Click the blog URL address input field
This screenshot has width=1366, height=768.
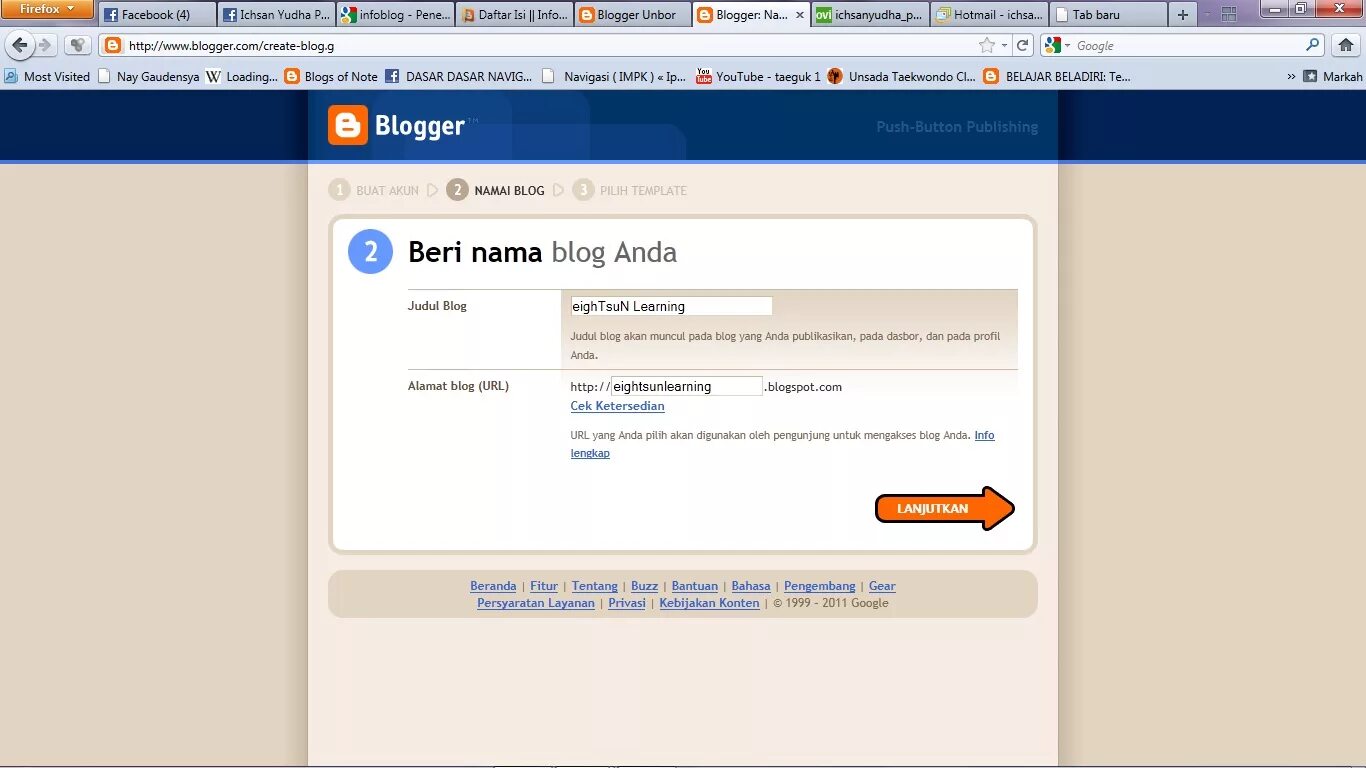coord(687,386)
